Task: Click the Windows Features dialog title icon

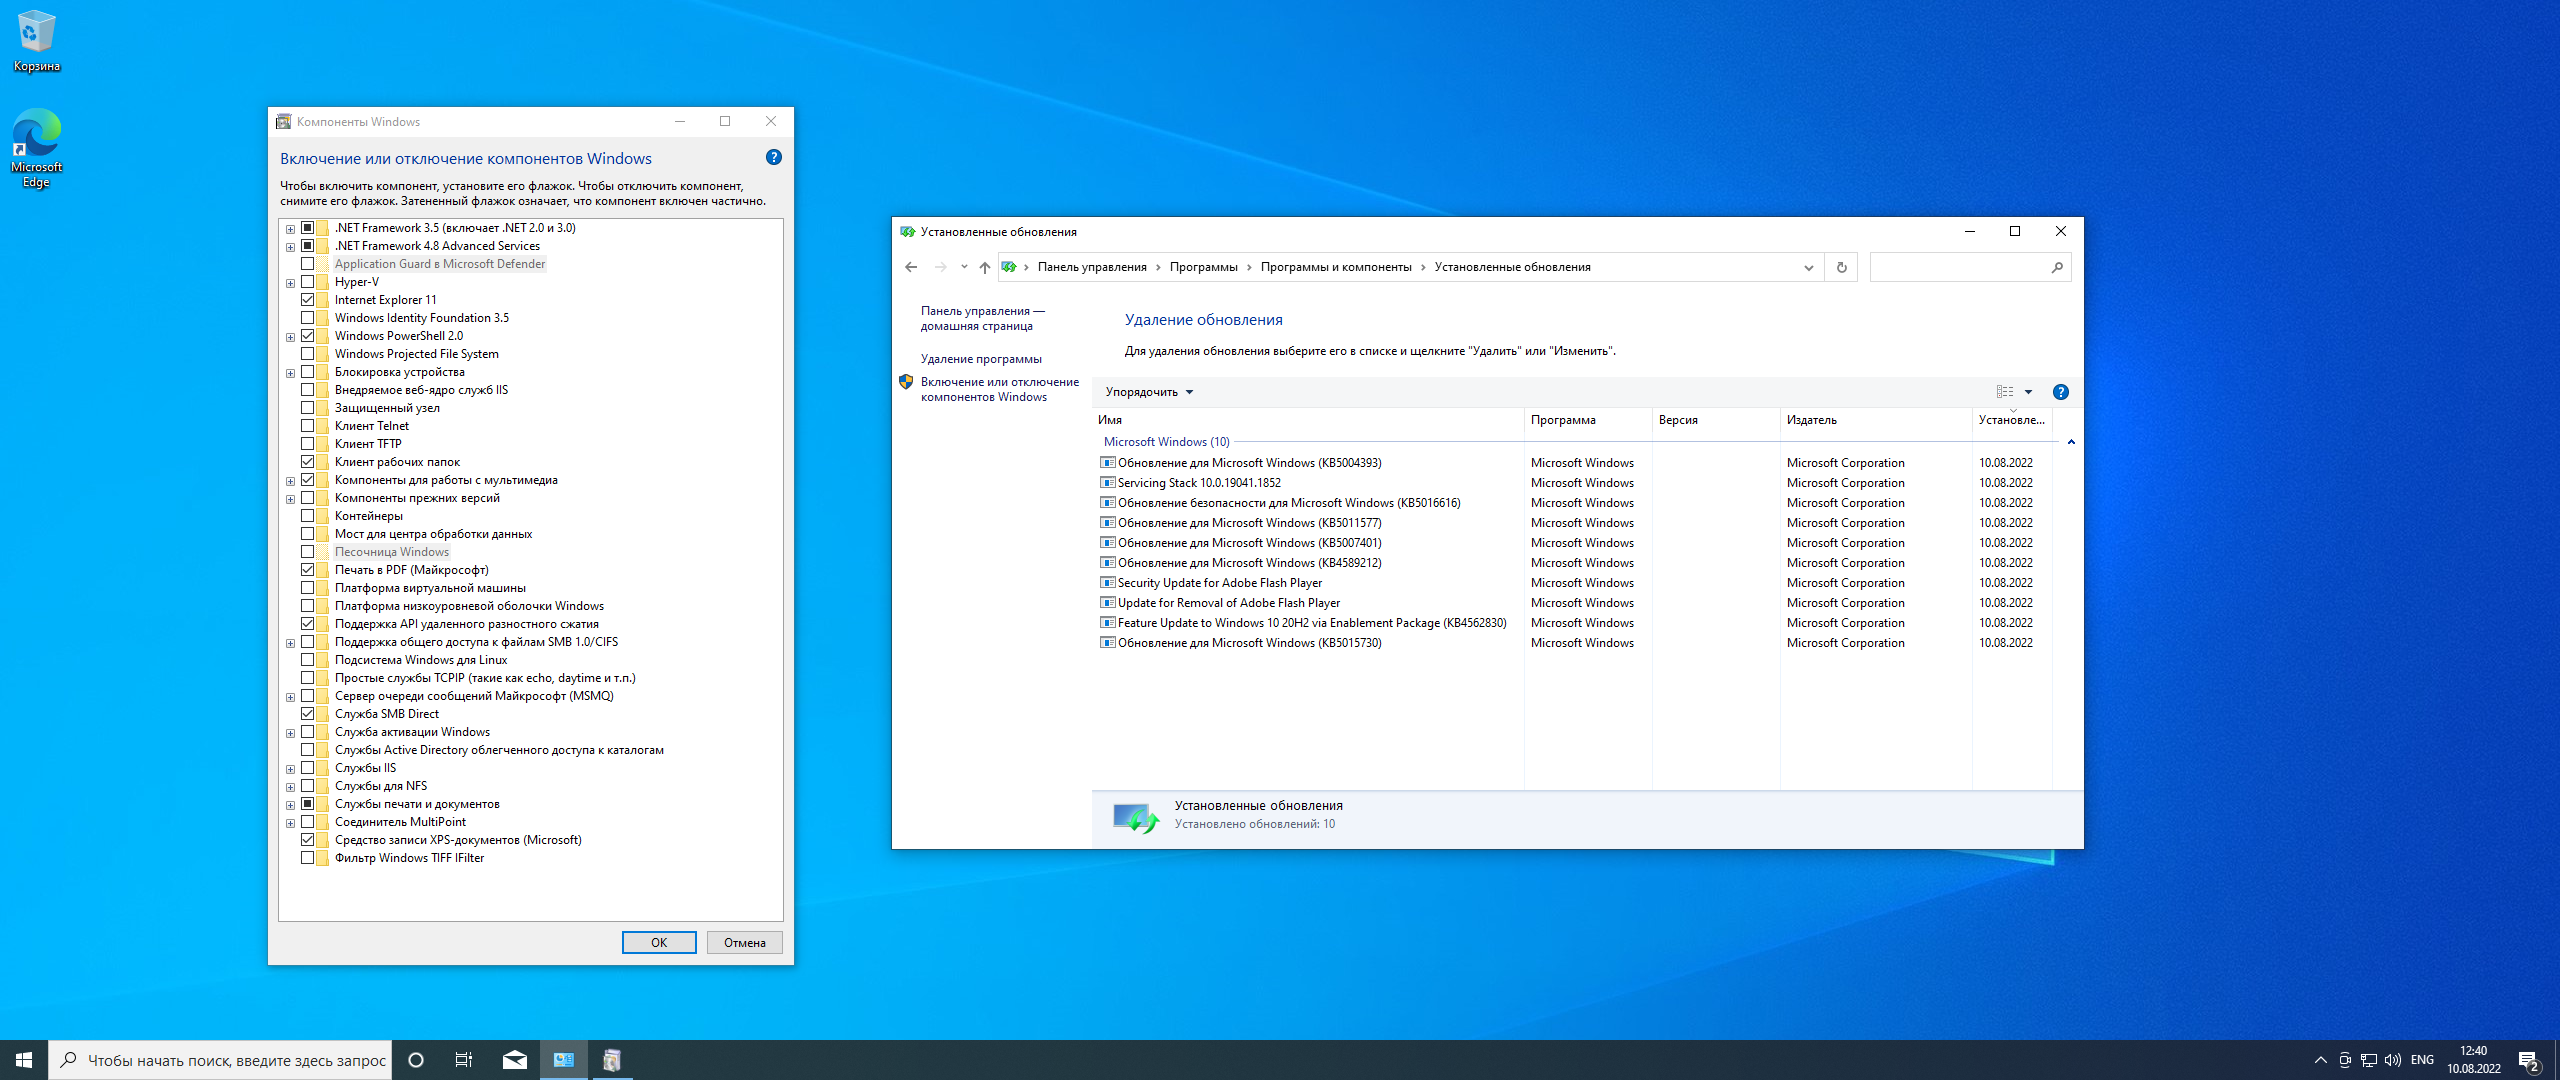Action: 283,122
